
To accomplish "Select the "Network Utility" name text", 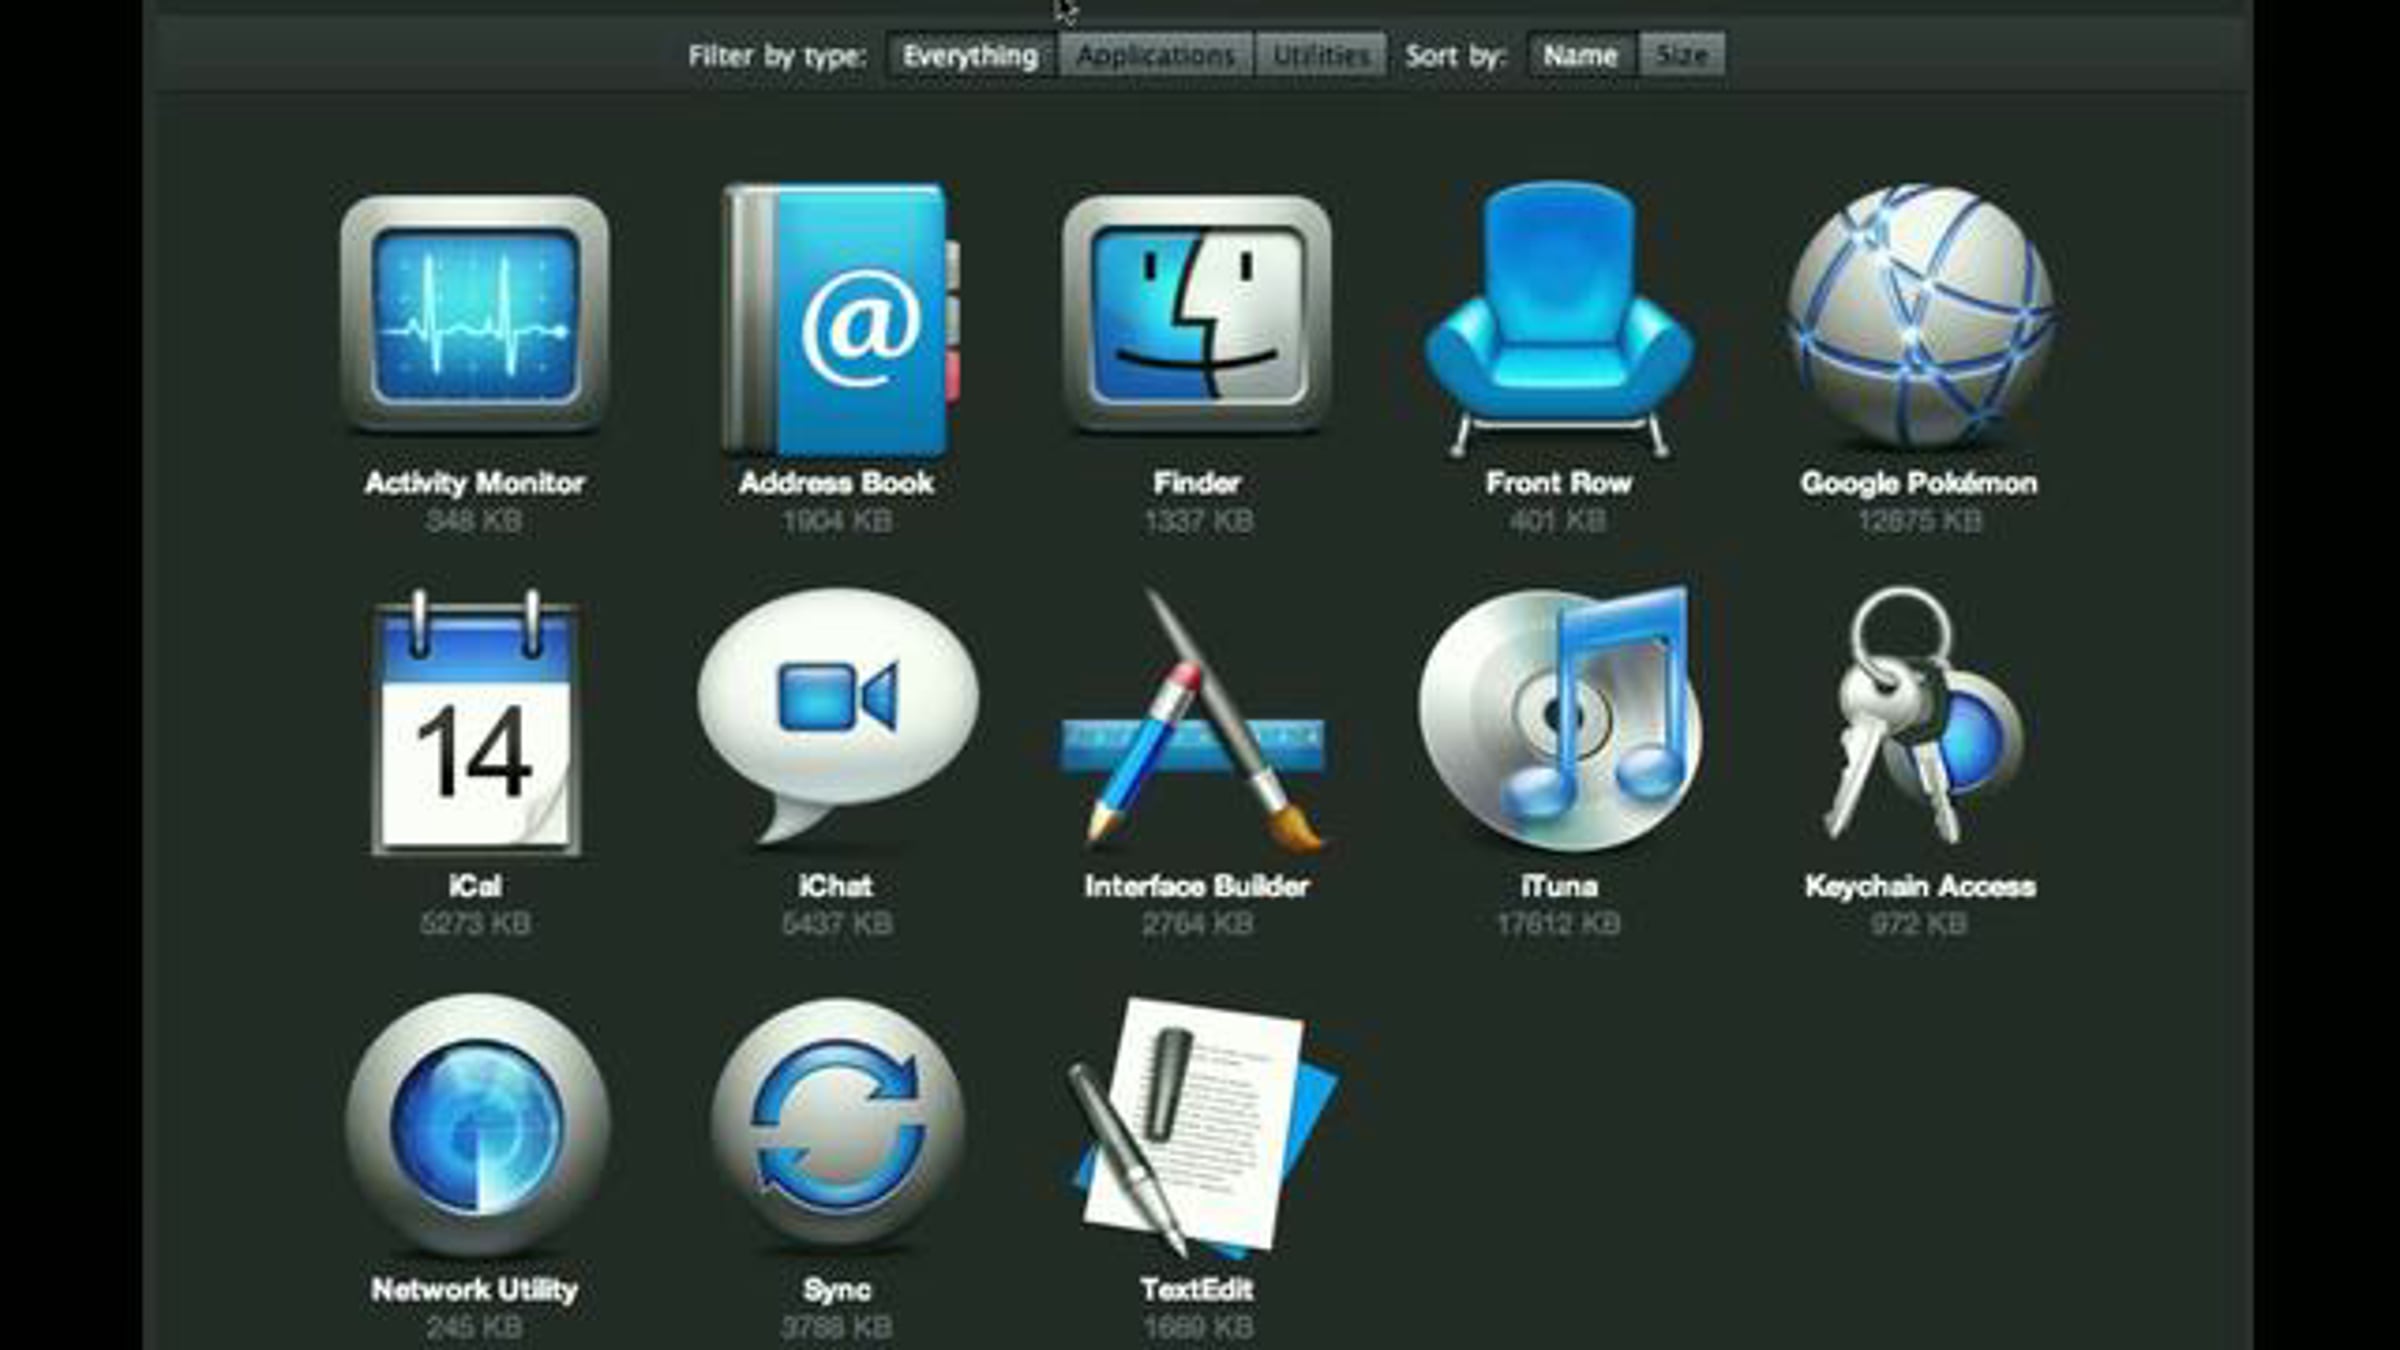I will click(475, 1290).
